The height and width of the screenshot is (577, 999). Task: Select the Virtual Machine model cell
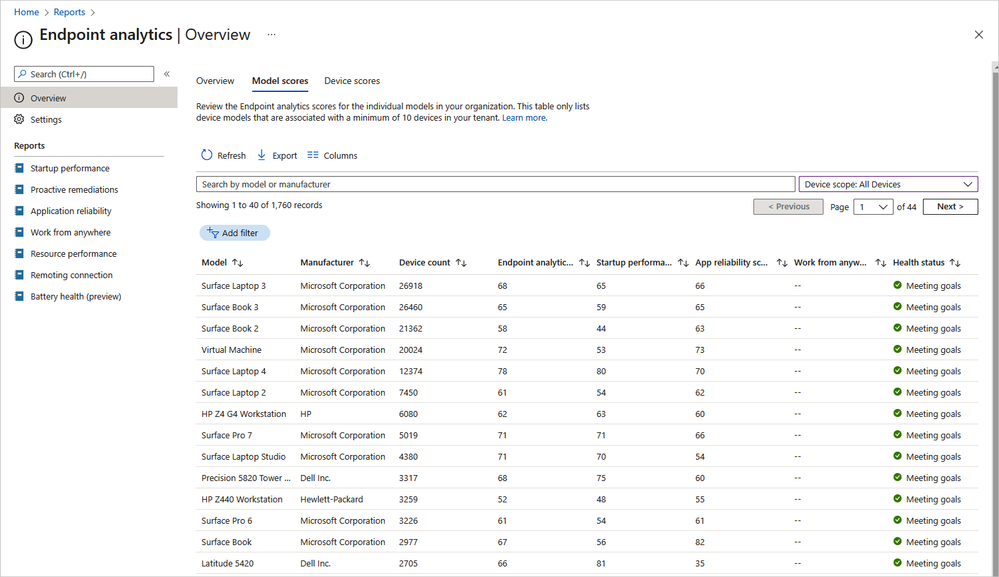[x=231, y=350]
